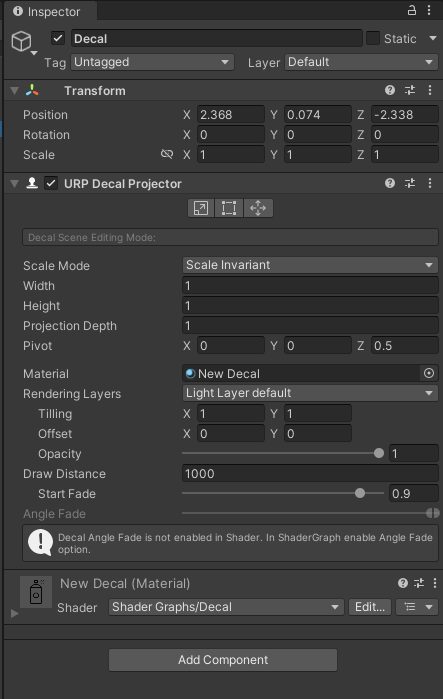Click the GameObject cube icon picker
The height and width of the screenshot is (699, 443).
click(21, 41)
